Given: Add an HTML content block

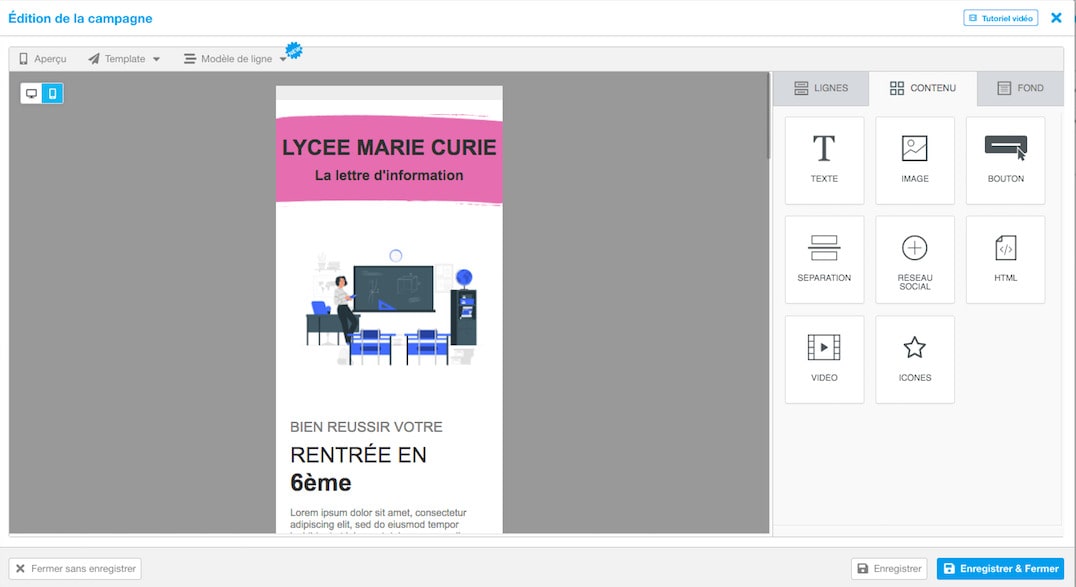Looking at the screenshot, I should tap(1005, 259).
